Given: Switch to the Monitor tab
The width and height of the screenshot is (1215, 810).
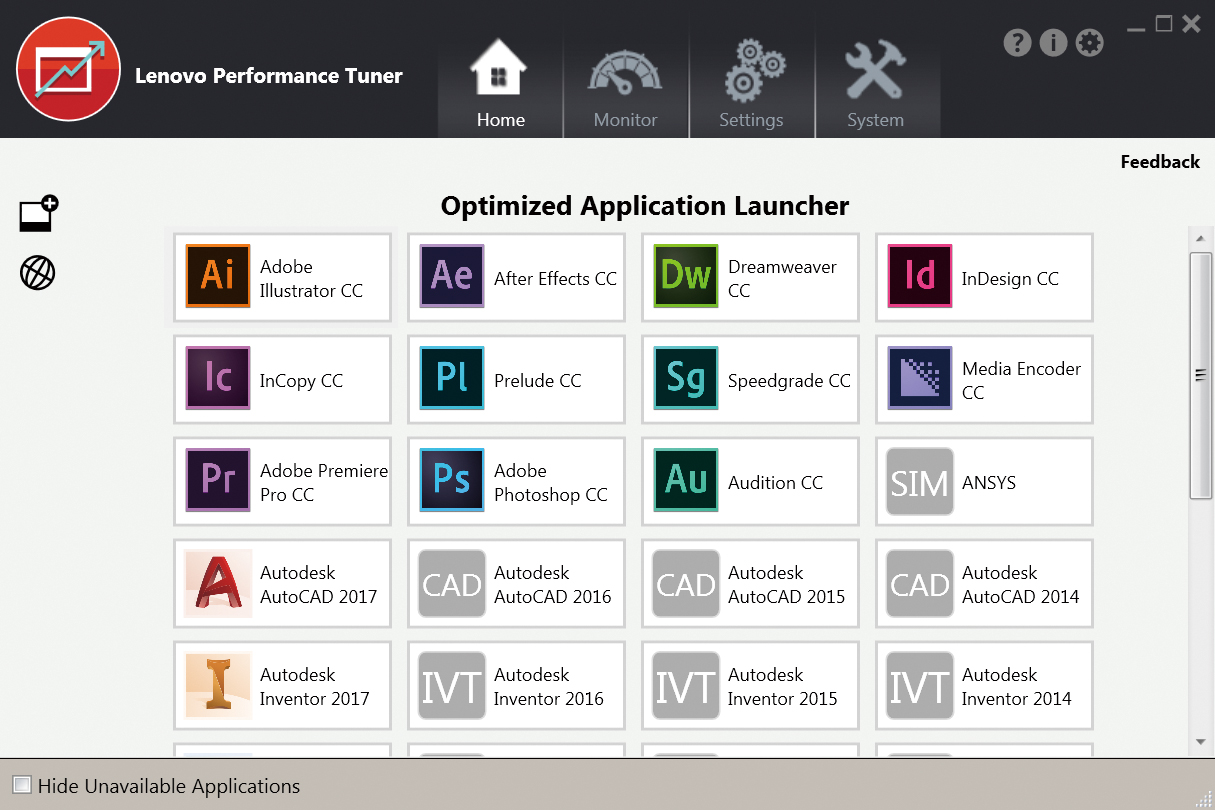Looking at the screenshot, I should pos(626,84).
